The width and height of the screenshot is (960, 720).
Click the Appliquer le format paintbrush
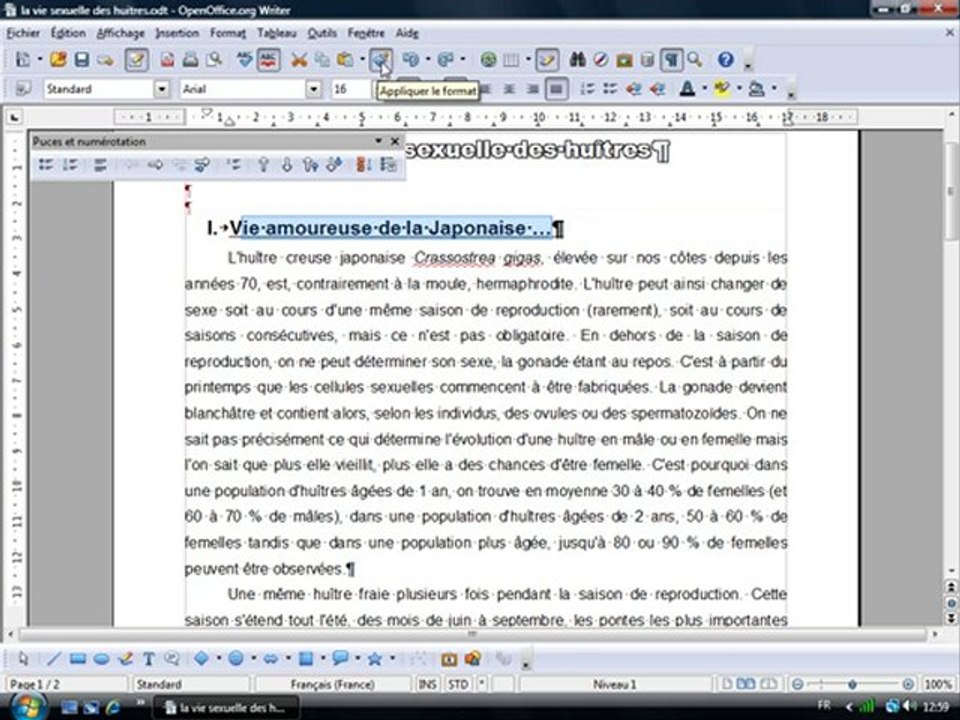point(380,59)
